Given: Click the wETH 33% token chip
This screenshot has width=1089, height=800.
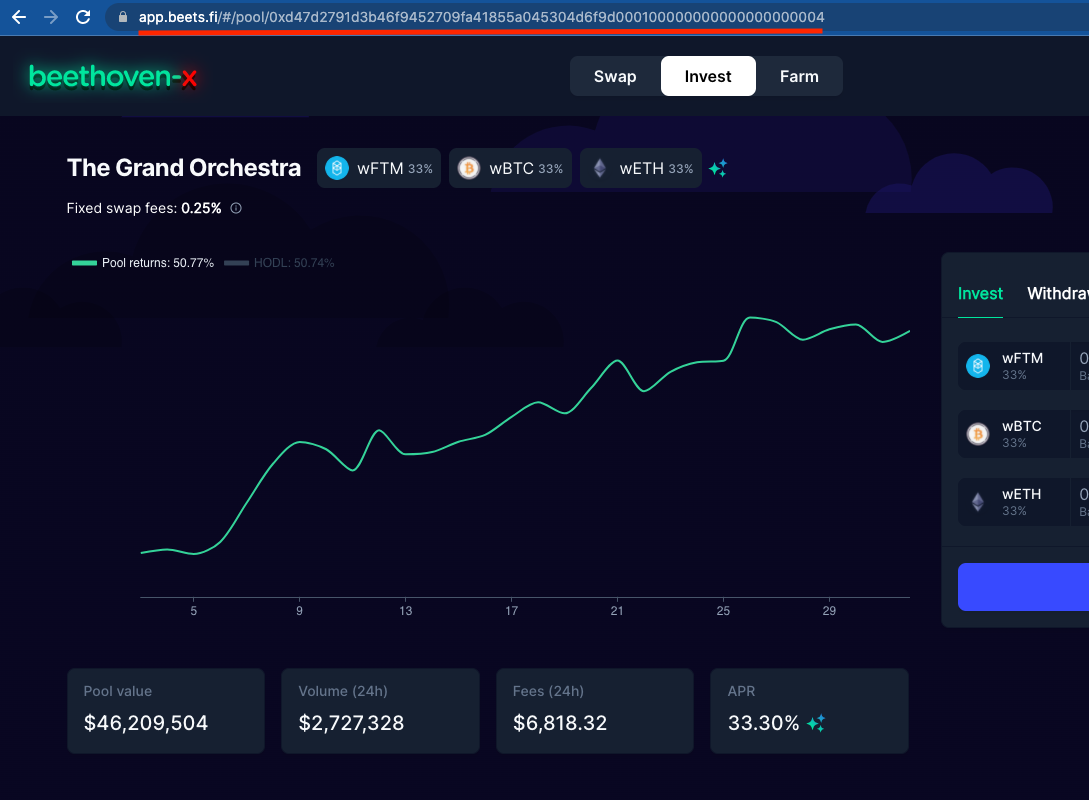Looking at the screenshot, I should click(641, 168).
